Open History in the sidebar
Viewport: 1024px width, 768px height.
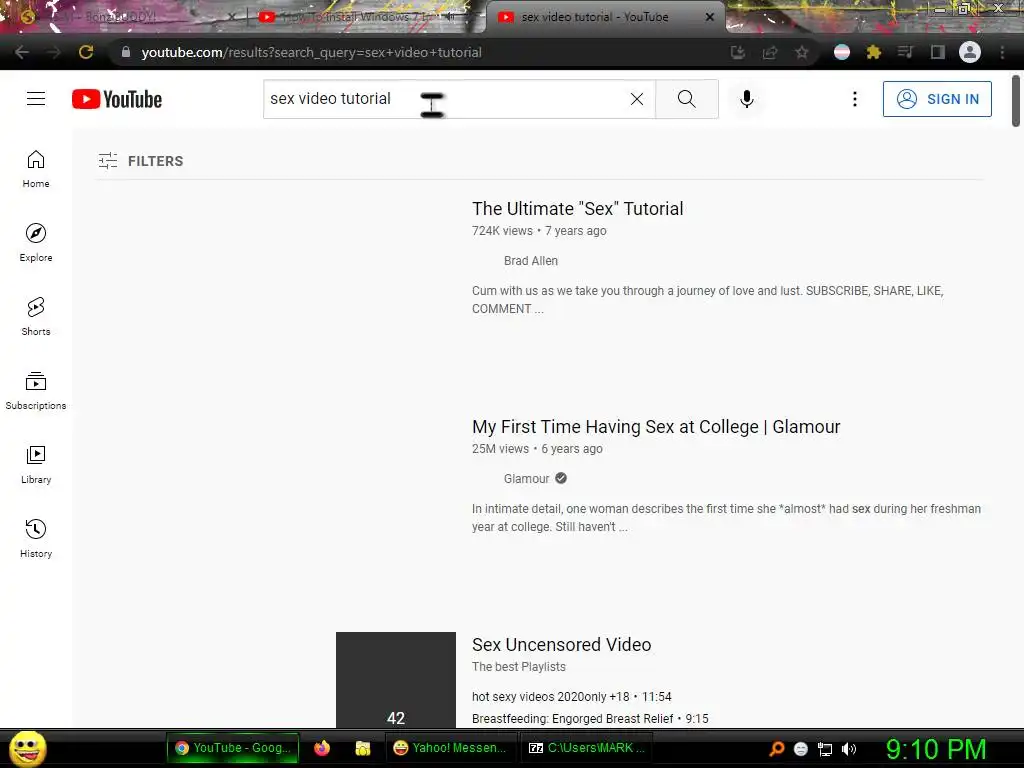click(36, 538)
